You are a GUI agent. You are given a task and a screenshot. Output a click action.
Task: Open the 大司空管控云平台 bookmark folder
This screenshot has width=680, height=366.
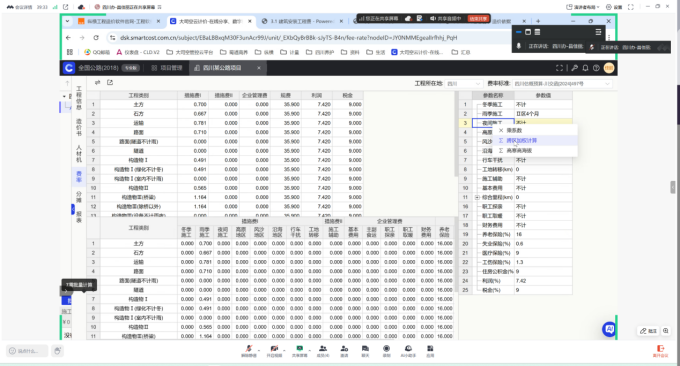pyautogui.click(x=190, y=52)
